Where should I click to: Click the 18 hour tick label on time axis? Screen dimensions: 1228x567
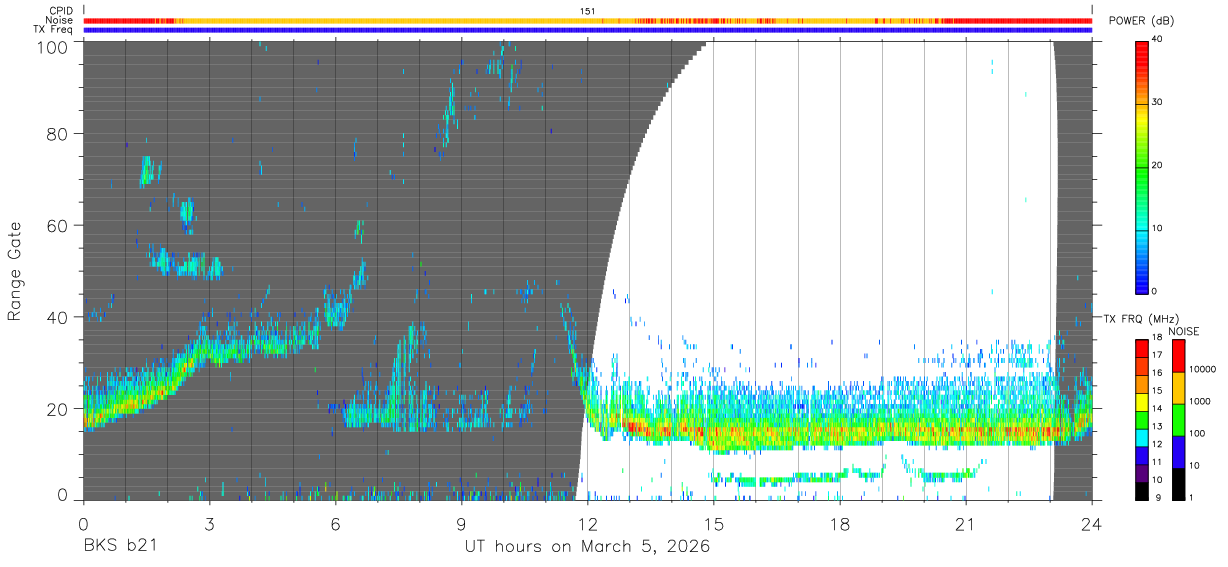coord(840,522)
